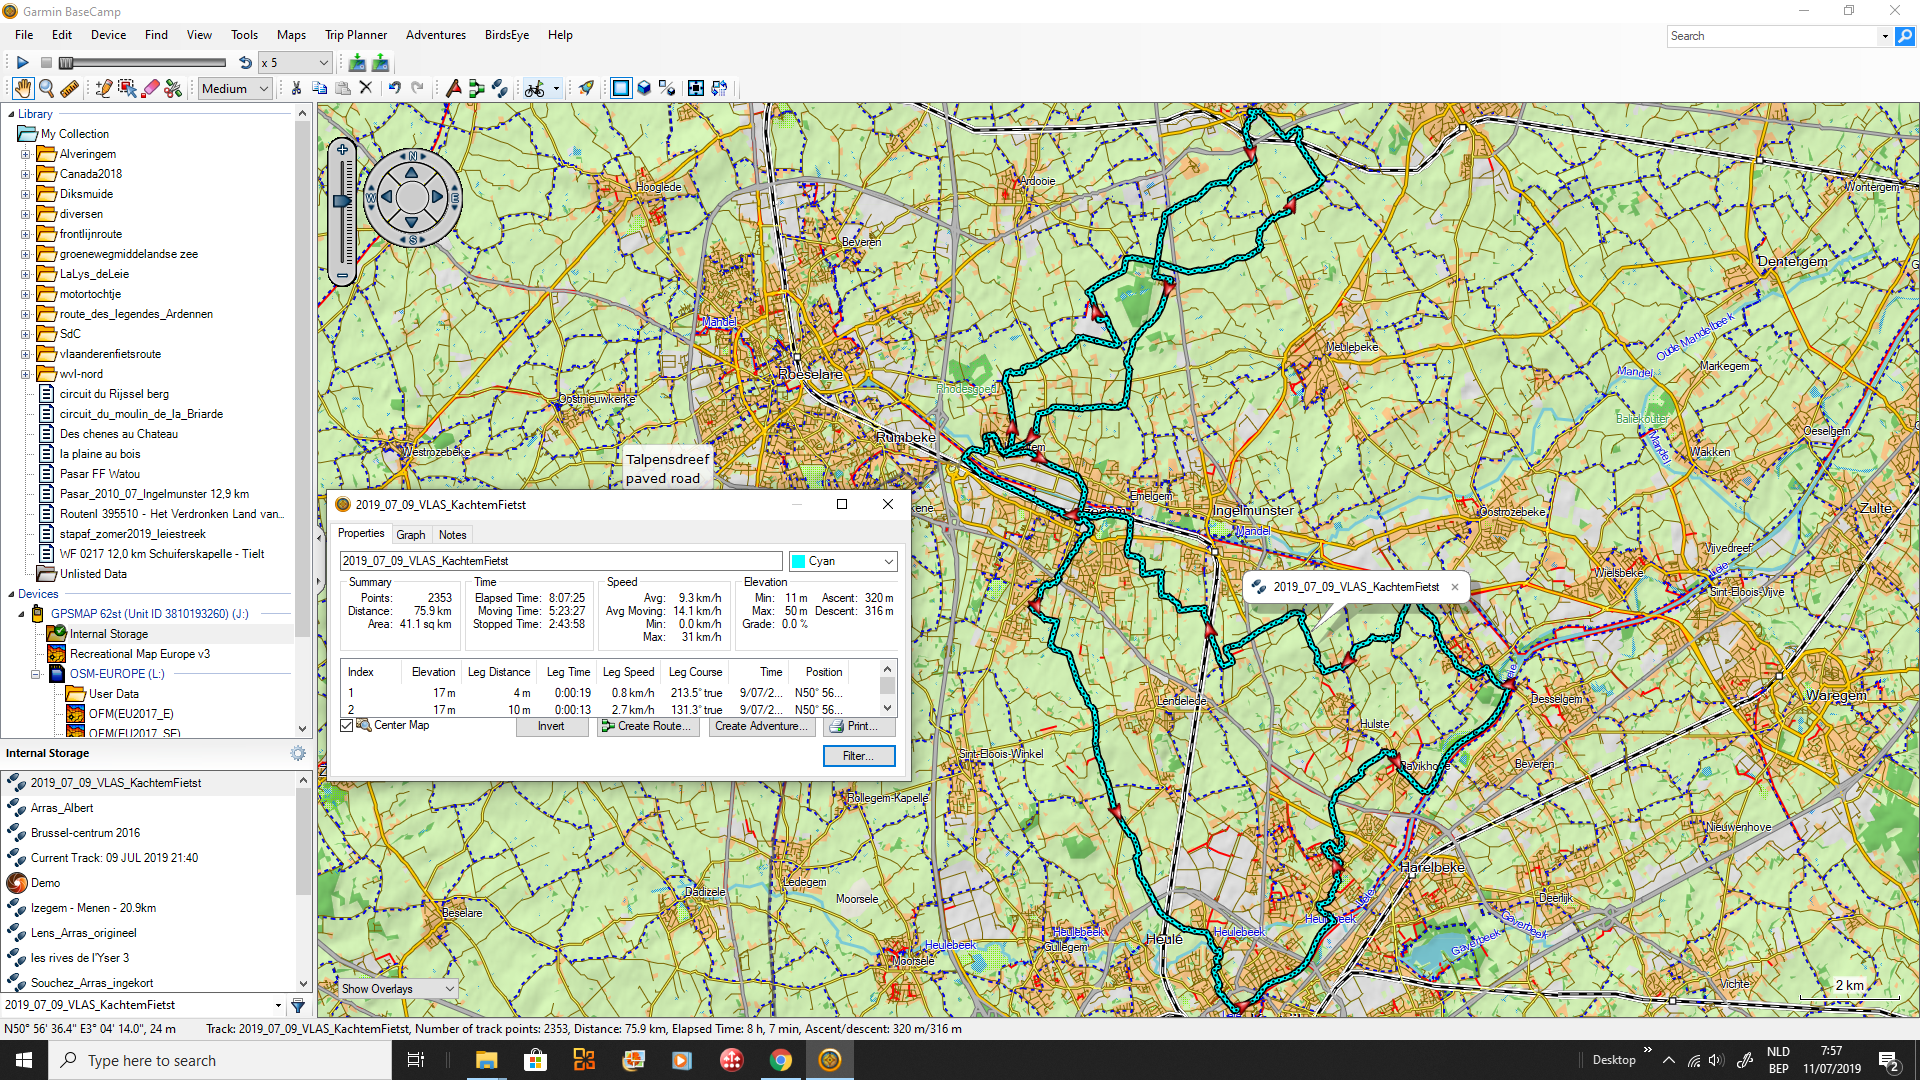Viewport: 1920px width, 1080px height.
Task: Open the Maps menu
Action: 291,35
